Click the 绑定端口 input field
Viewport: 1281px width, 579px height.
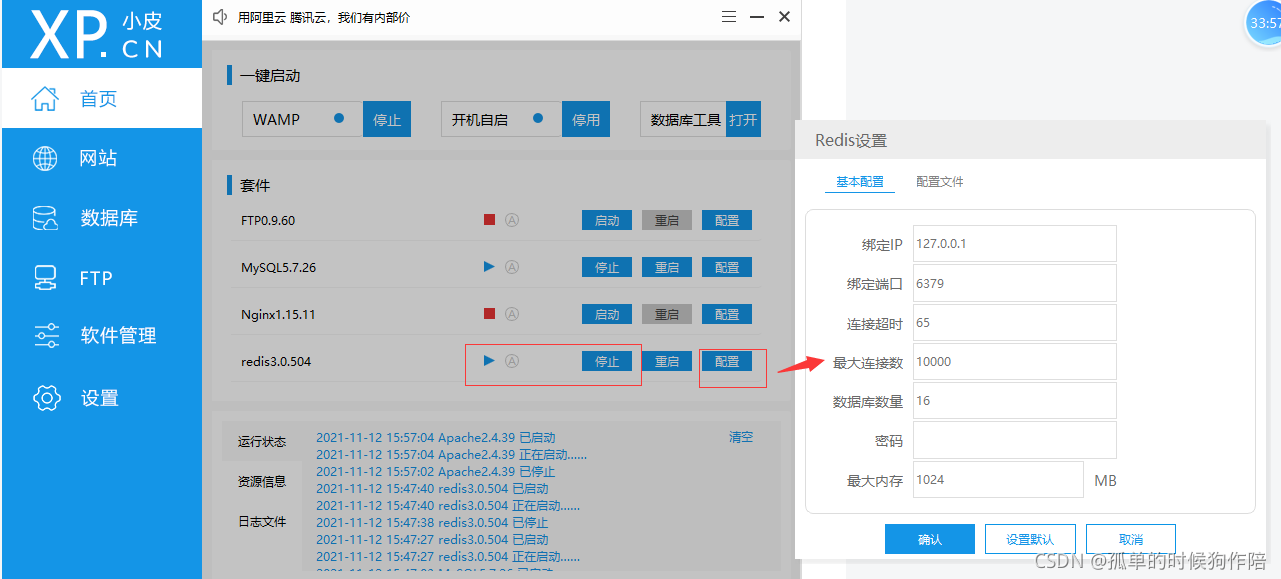pos(1014,283)
